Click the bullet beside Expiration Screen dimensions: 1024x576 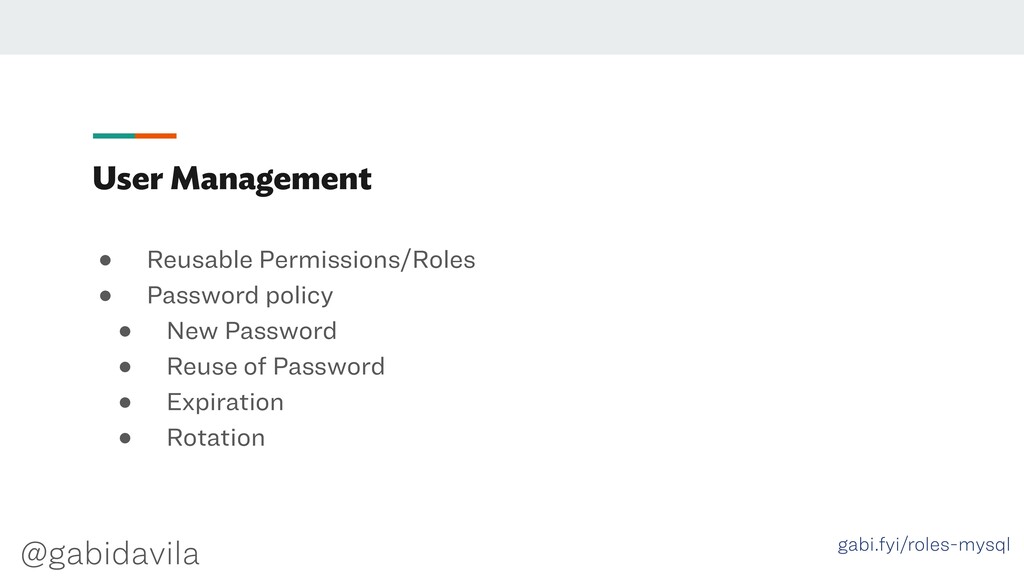pos(125,402)
